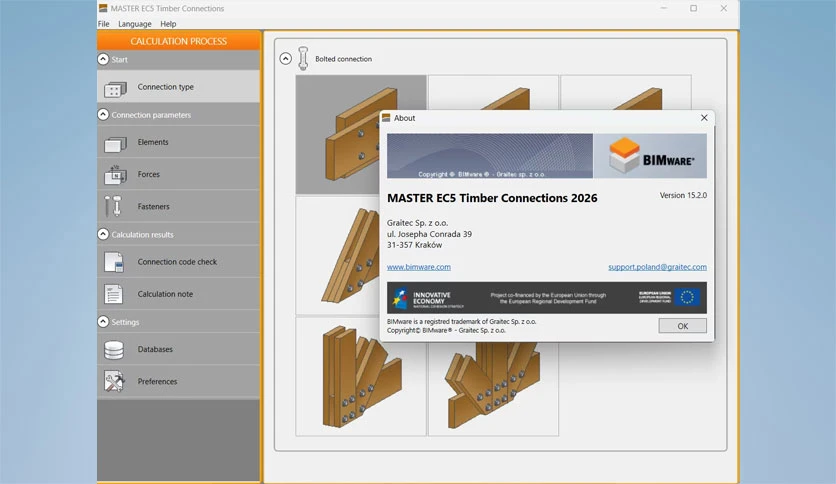Select the Connection type label
Image resolution: width=836 pixels, height=484 pixels.
pyautogui.click(x=165, y=87)
